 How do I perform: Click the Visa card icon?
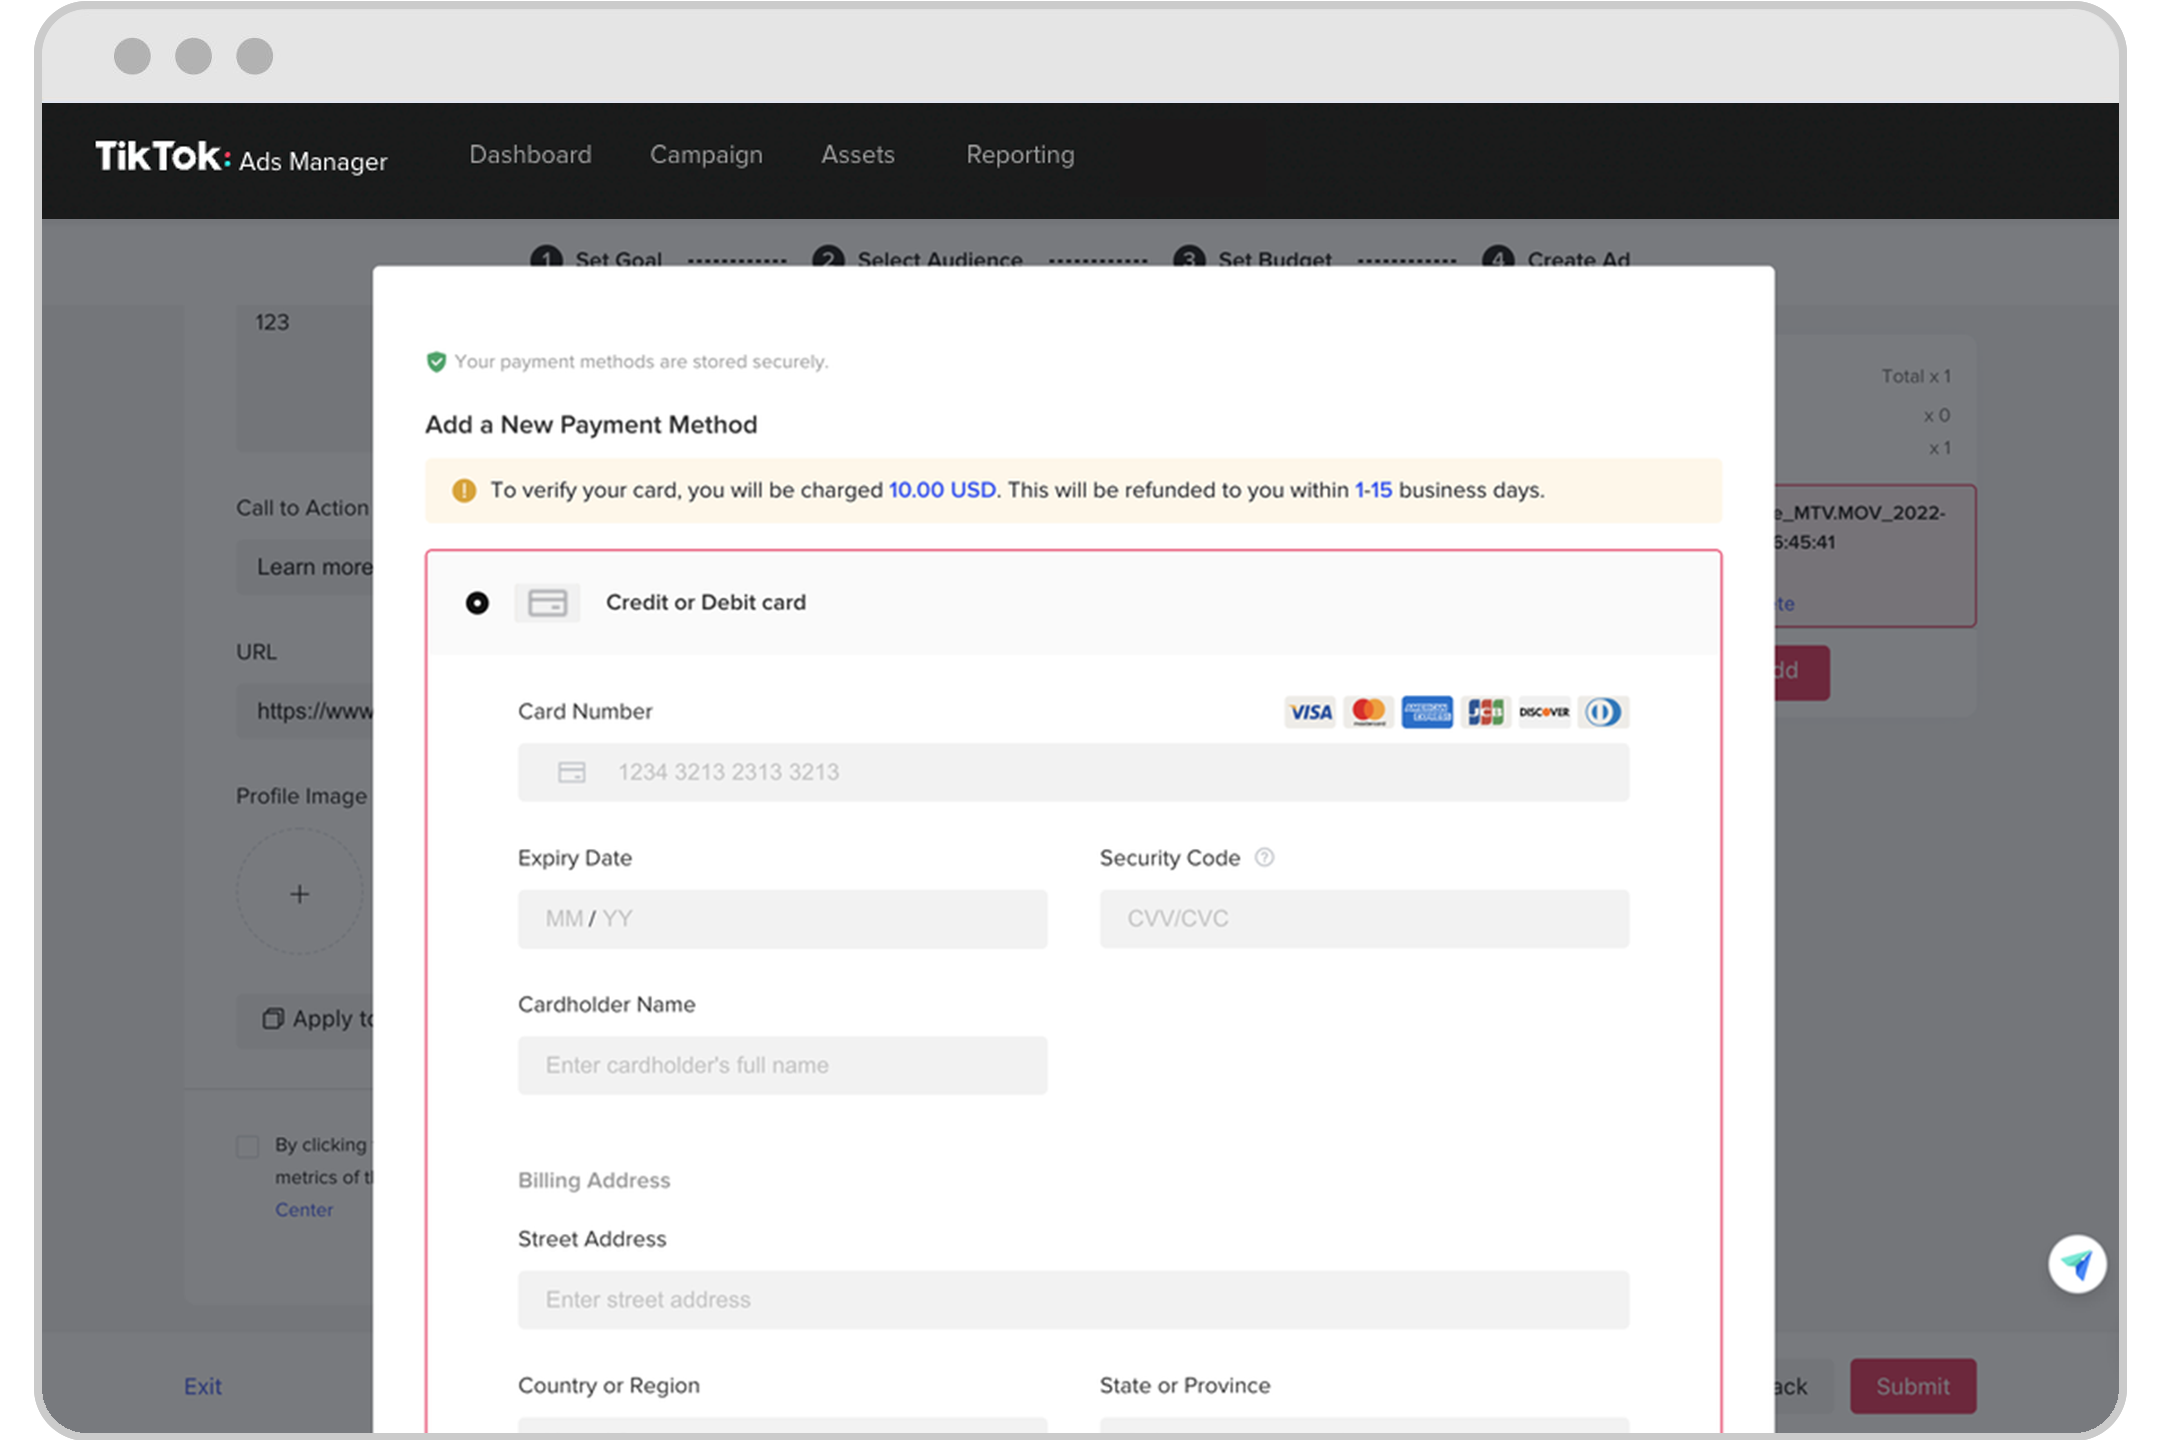tap(1308, 710)
